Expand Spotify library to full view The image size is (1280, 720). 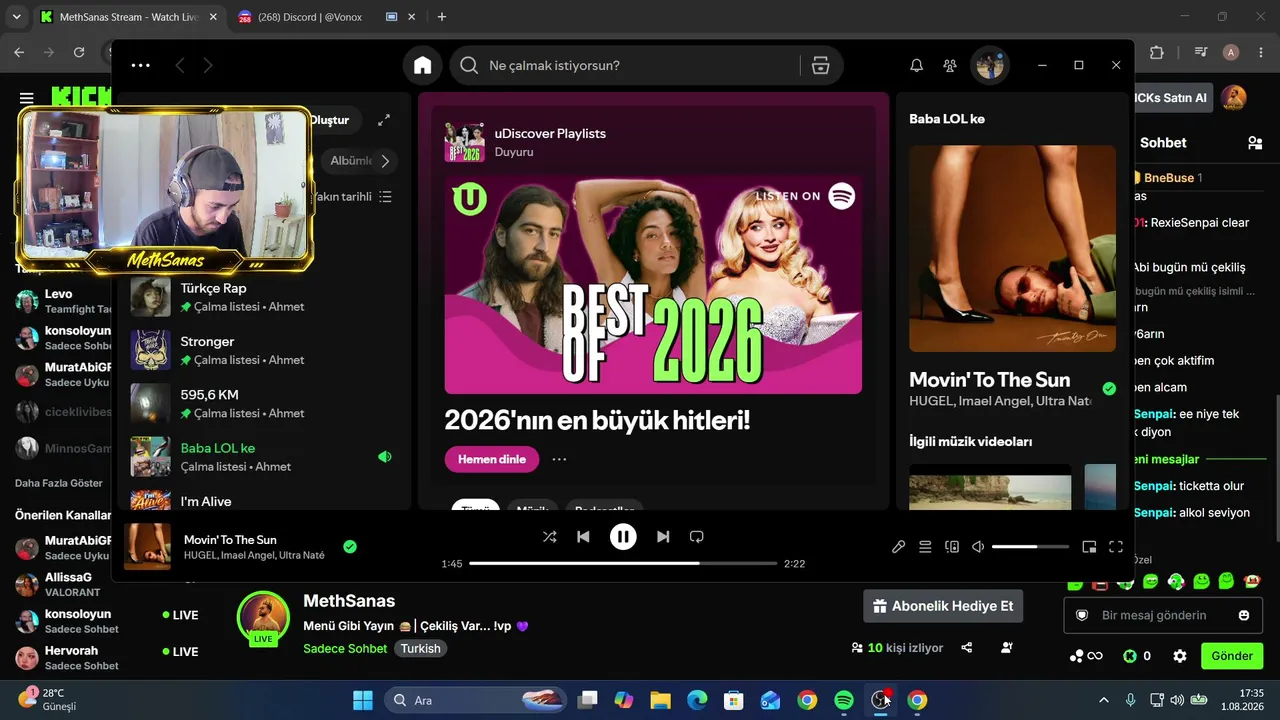[384, 120]
